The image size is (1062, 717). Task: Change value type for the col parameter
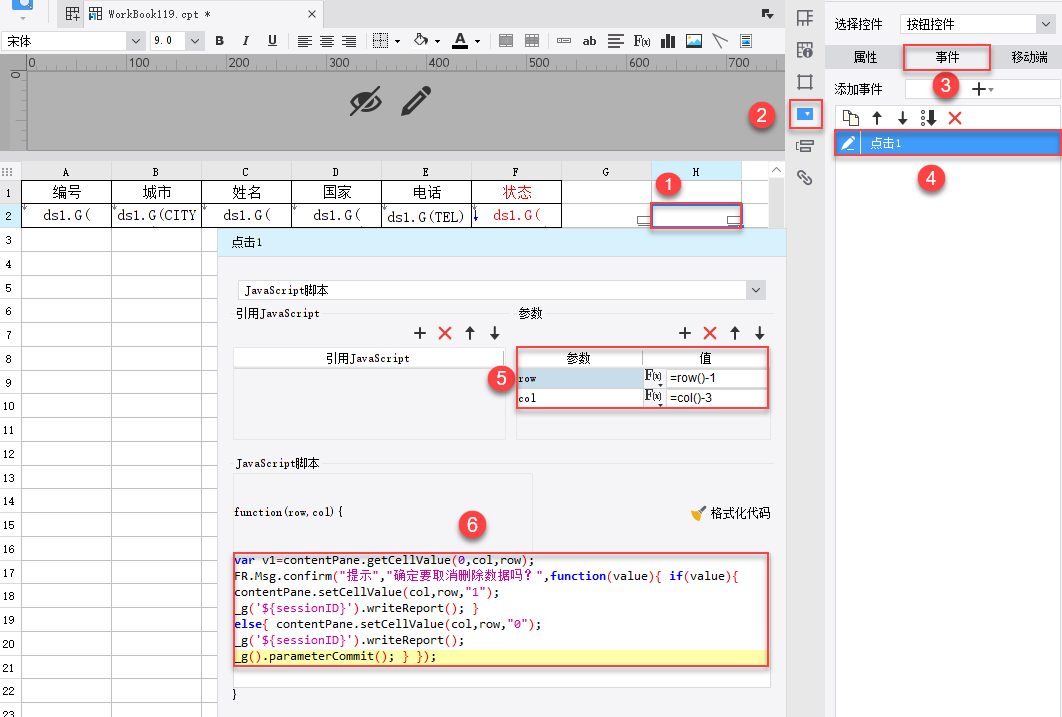(654, 397)
